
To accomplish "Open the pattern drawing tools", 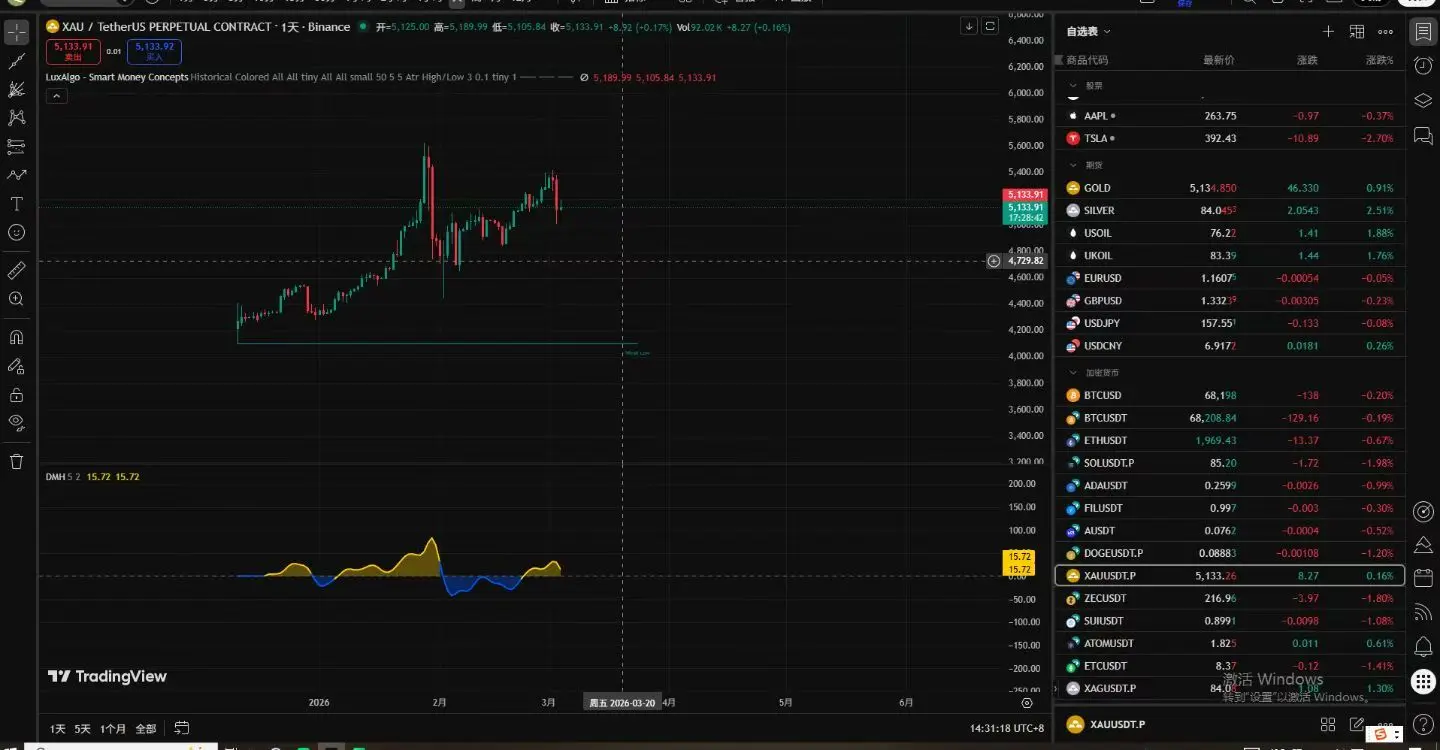I will coord(16,118).
